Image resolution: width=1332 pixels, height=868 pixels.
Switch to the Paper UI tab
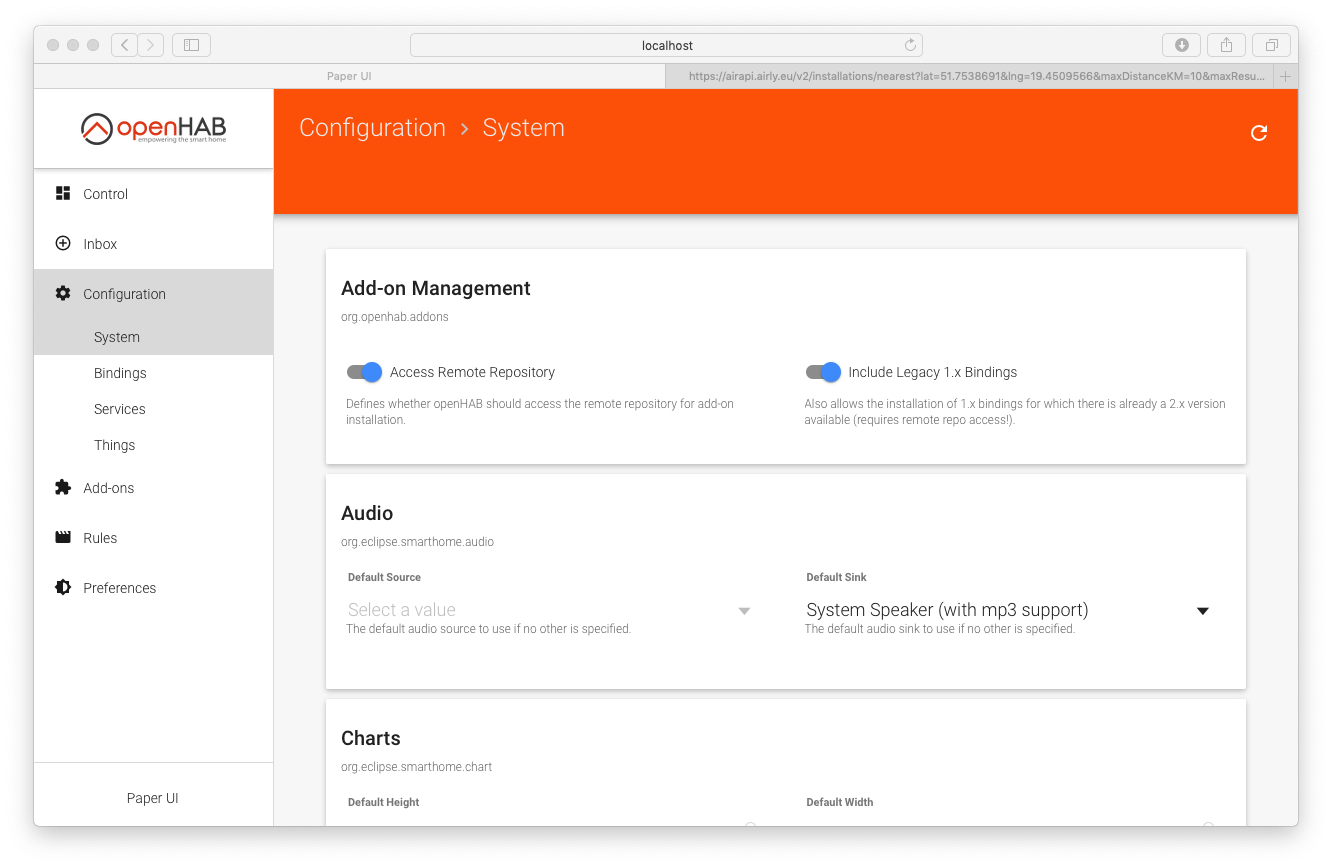[349, 76]
